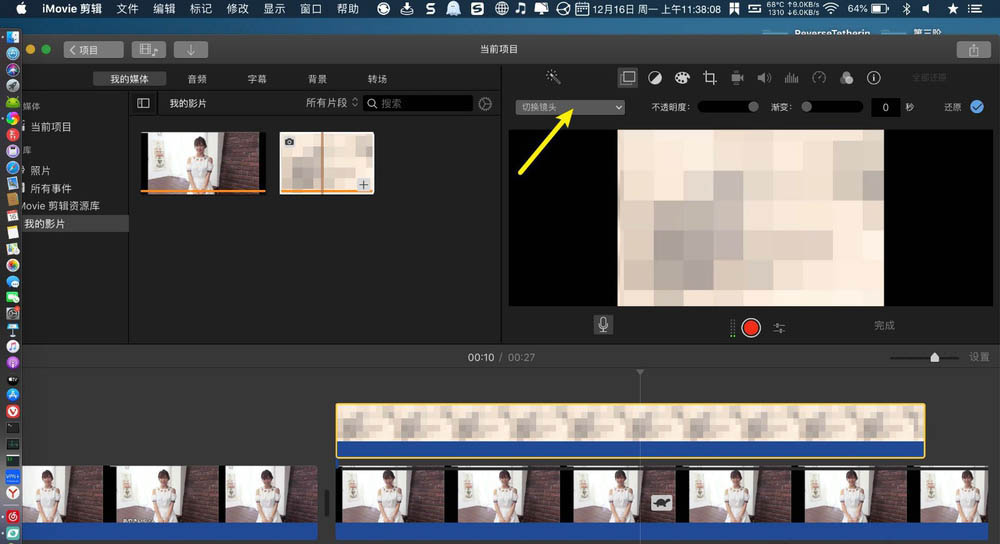Click the import down-arrow toolbar button
The image size is (1000, 544).
(x=190, y=50)
